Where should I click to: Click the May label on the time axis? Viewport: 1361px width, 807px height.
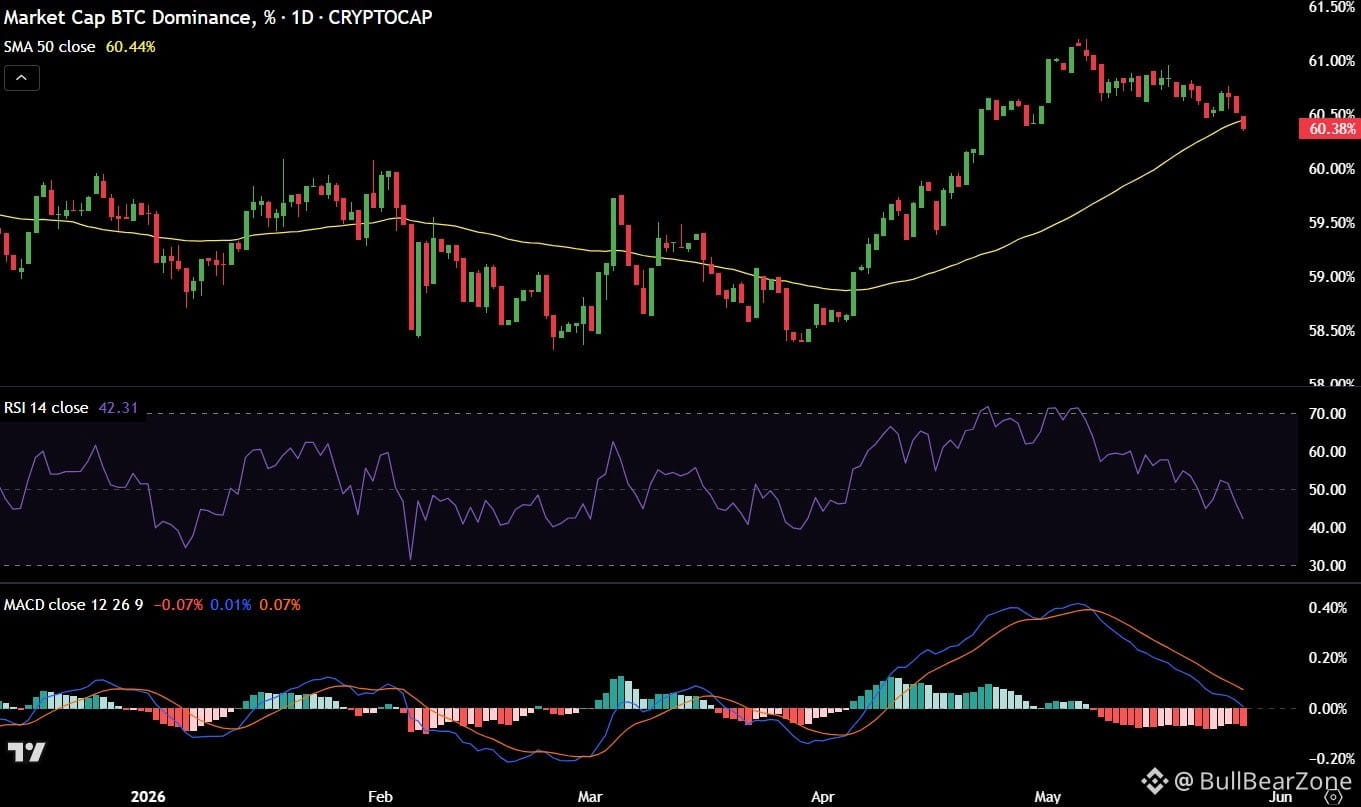(1047, 797)
